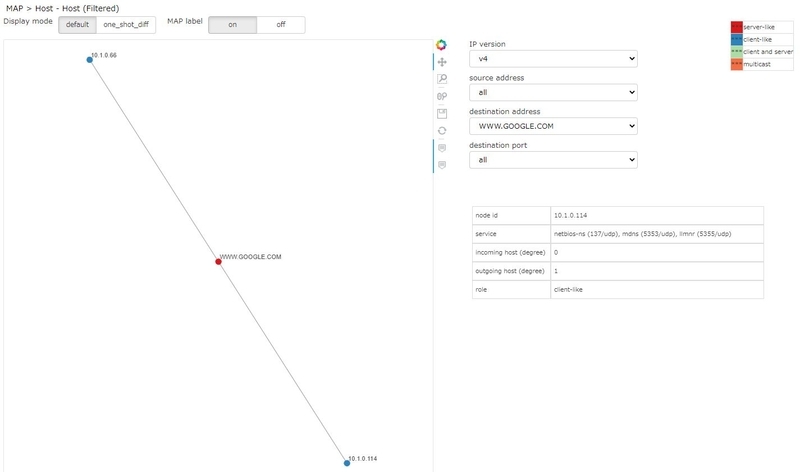Click the 'Display mode' label
This screenshot has width=800, height=472.
click(x=28, y=21)
